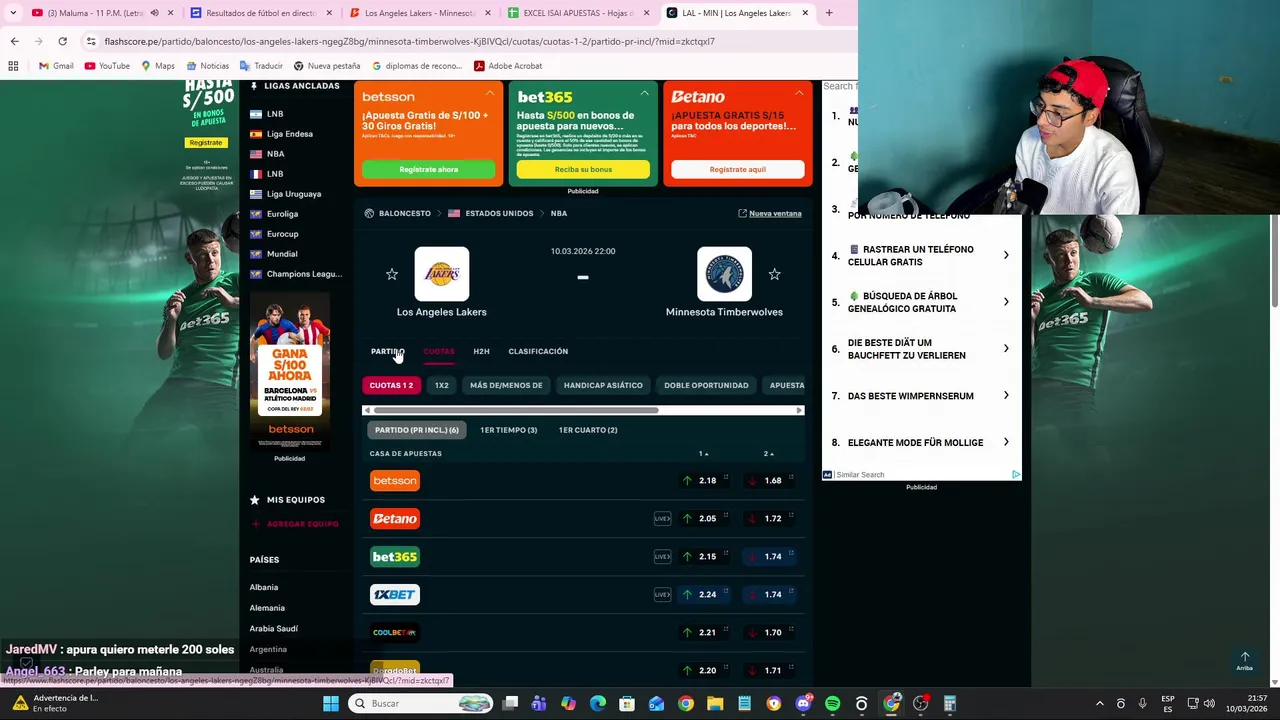Click Betano odds 1.72
This screenshot has height=720, width=1280.
coord(773,519)
